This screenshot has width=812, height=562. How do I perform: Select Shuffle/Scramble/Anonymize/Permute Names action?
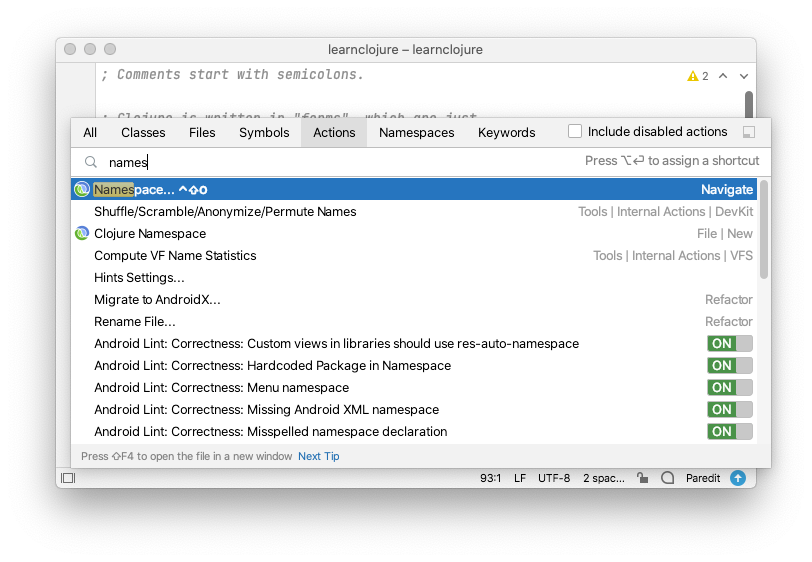pyautogui.click(x=414, y=212)
